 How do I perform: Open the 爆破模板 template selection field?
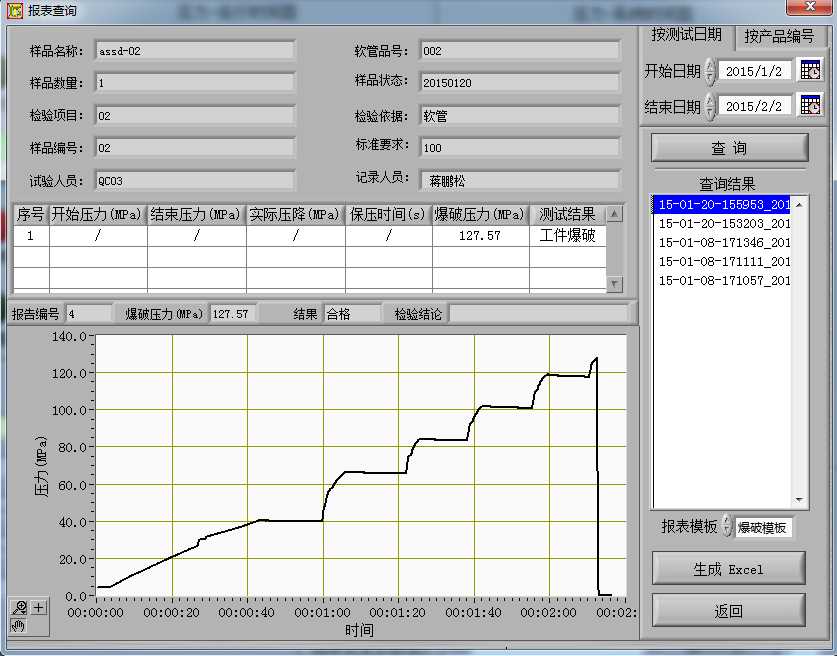click(764, 527)
